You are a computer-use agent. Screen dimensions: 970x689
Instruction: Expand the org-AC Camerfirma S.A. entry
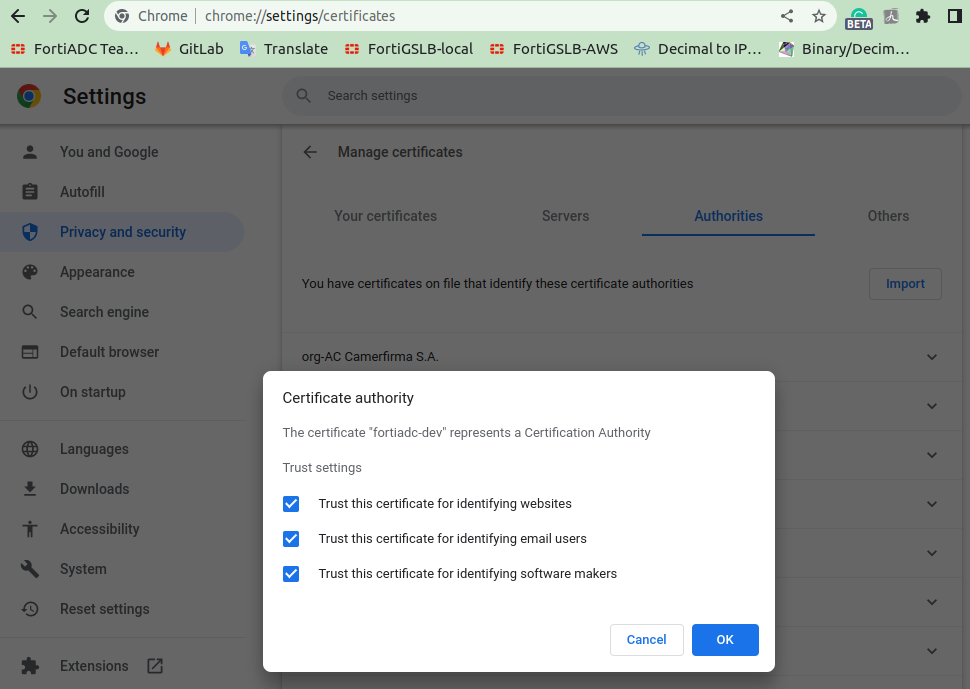[x=932, y=357]
